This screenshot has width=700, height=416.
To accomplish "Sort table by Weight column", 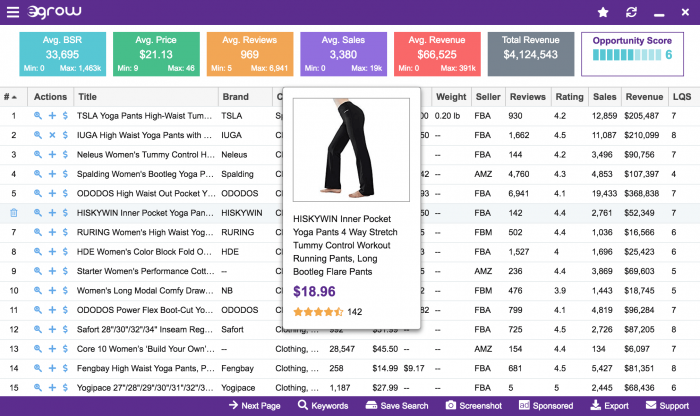I will click(451, 97).
